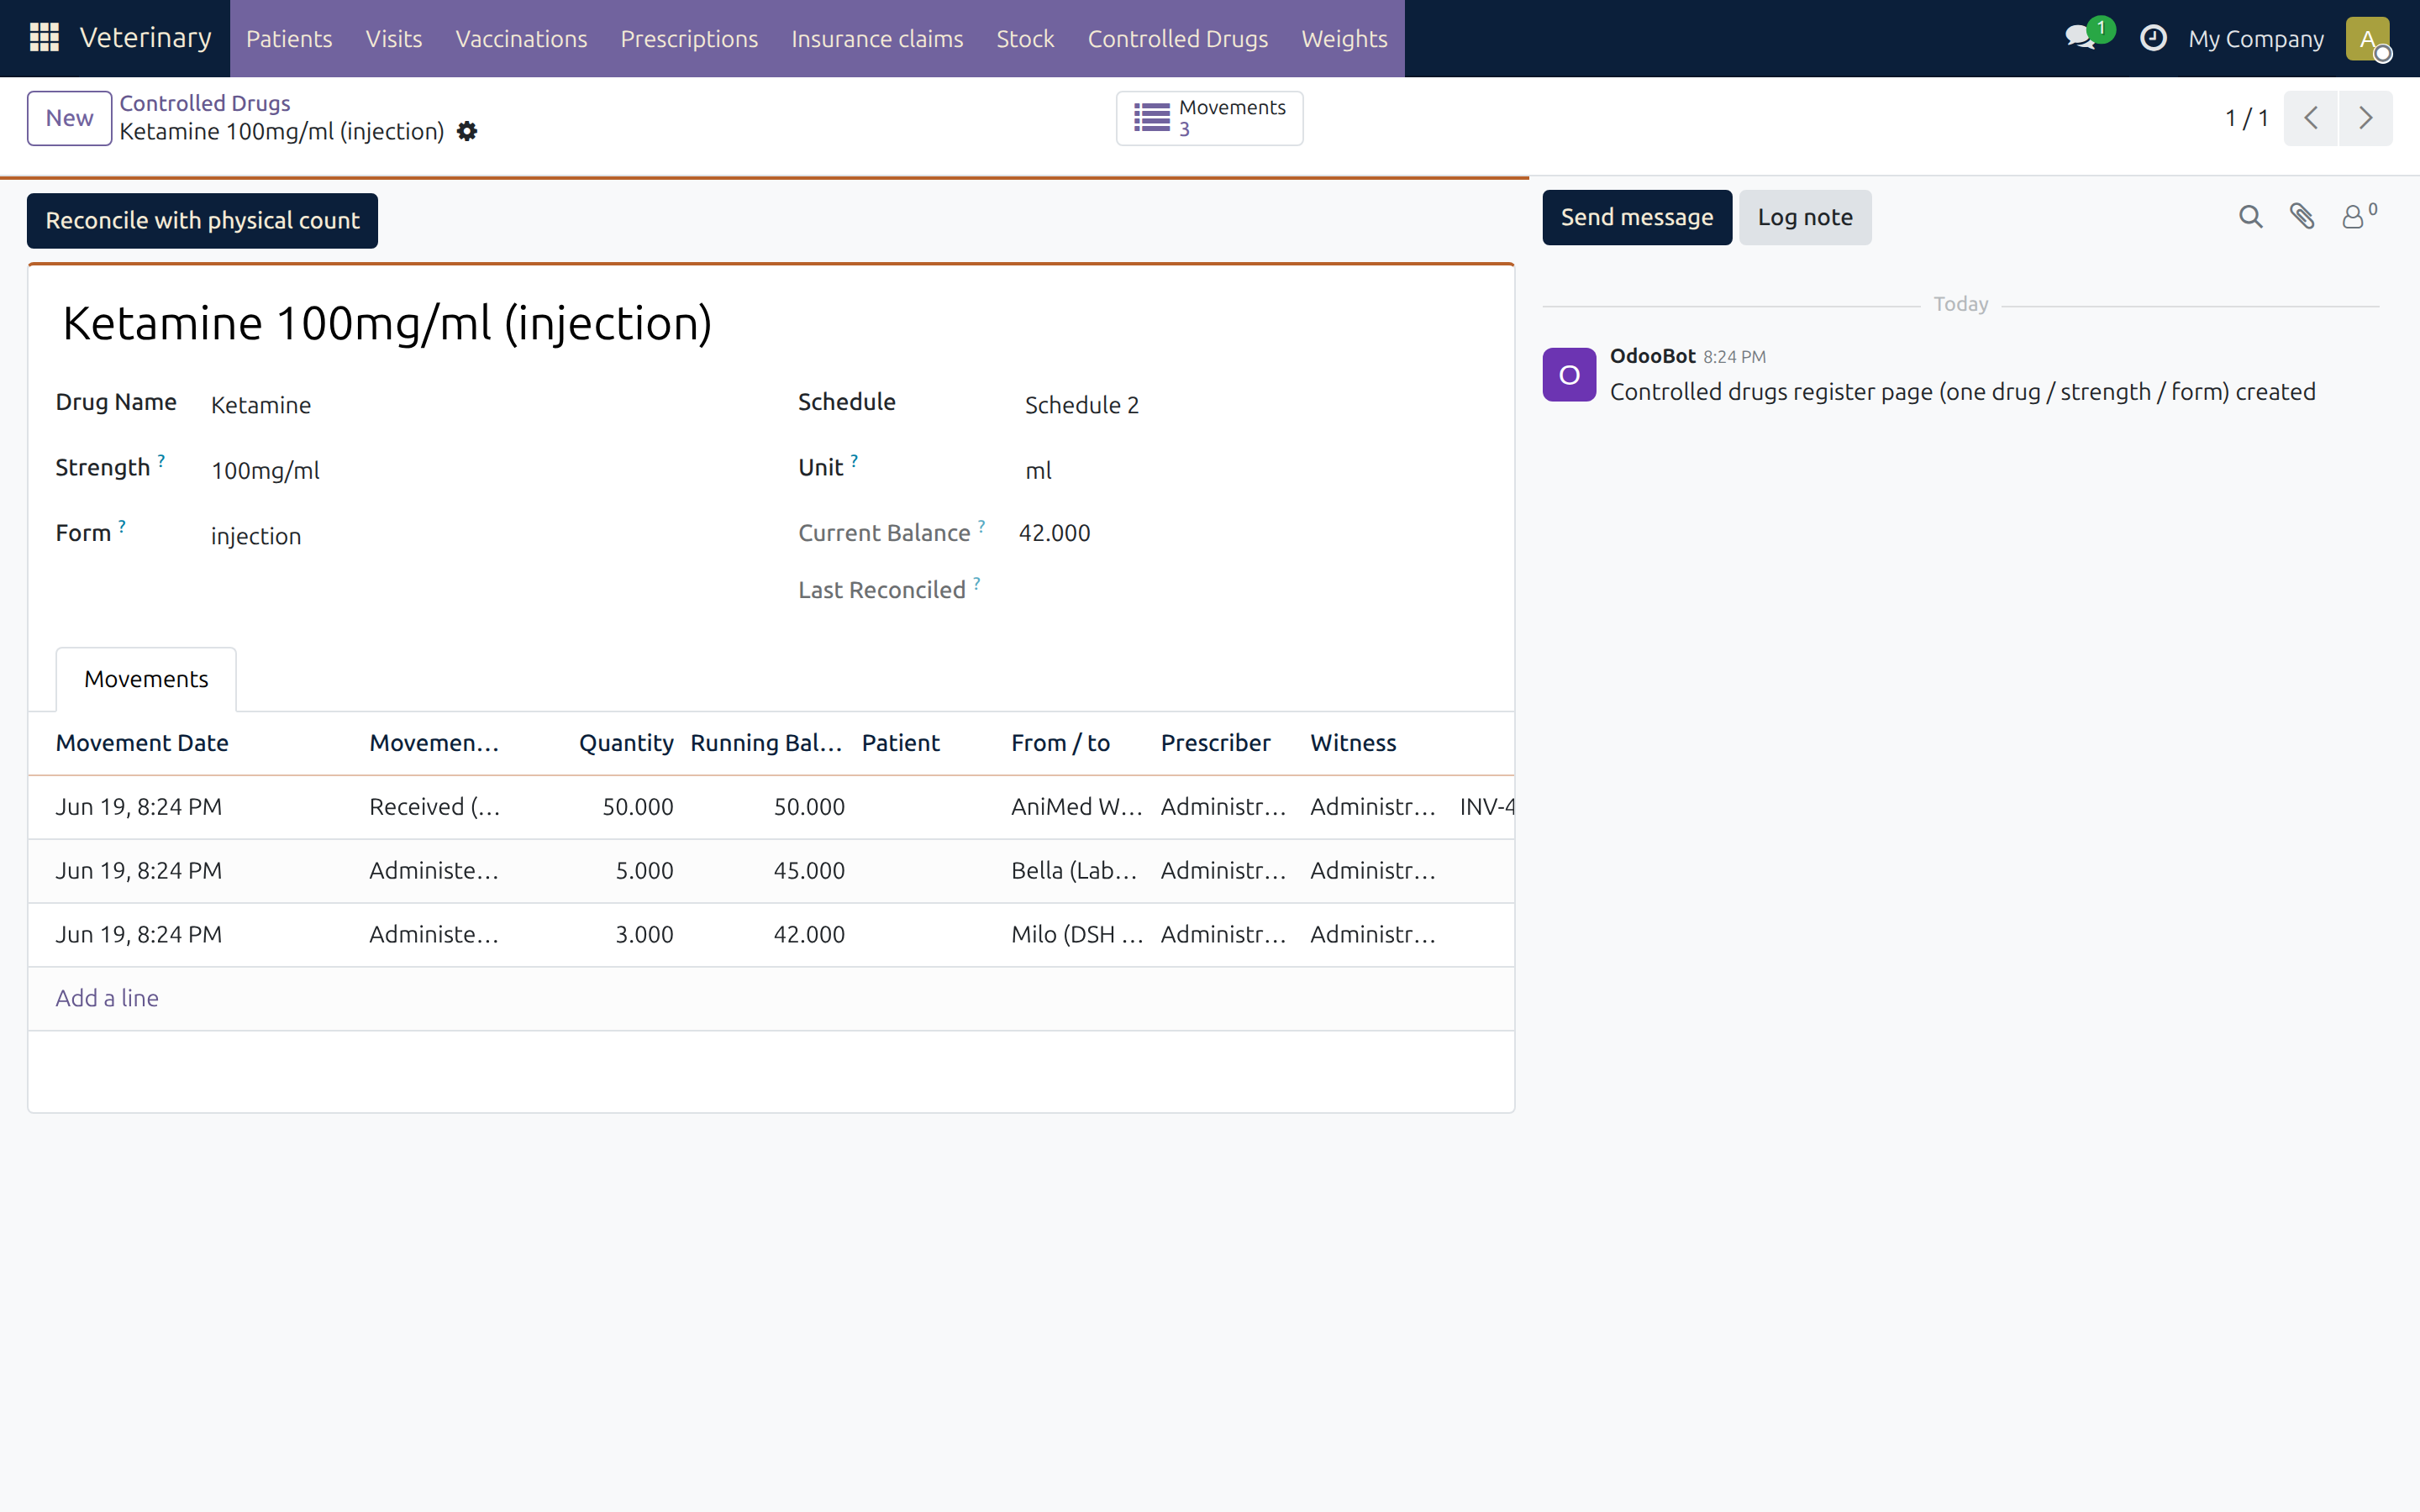
Task: Show Form field help tooltip
Action: tap(122, 526)
